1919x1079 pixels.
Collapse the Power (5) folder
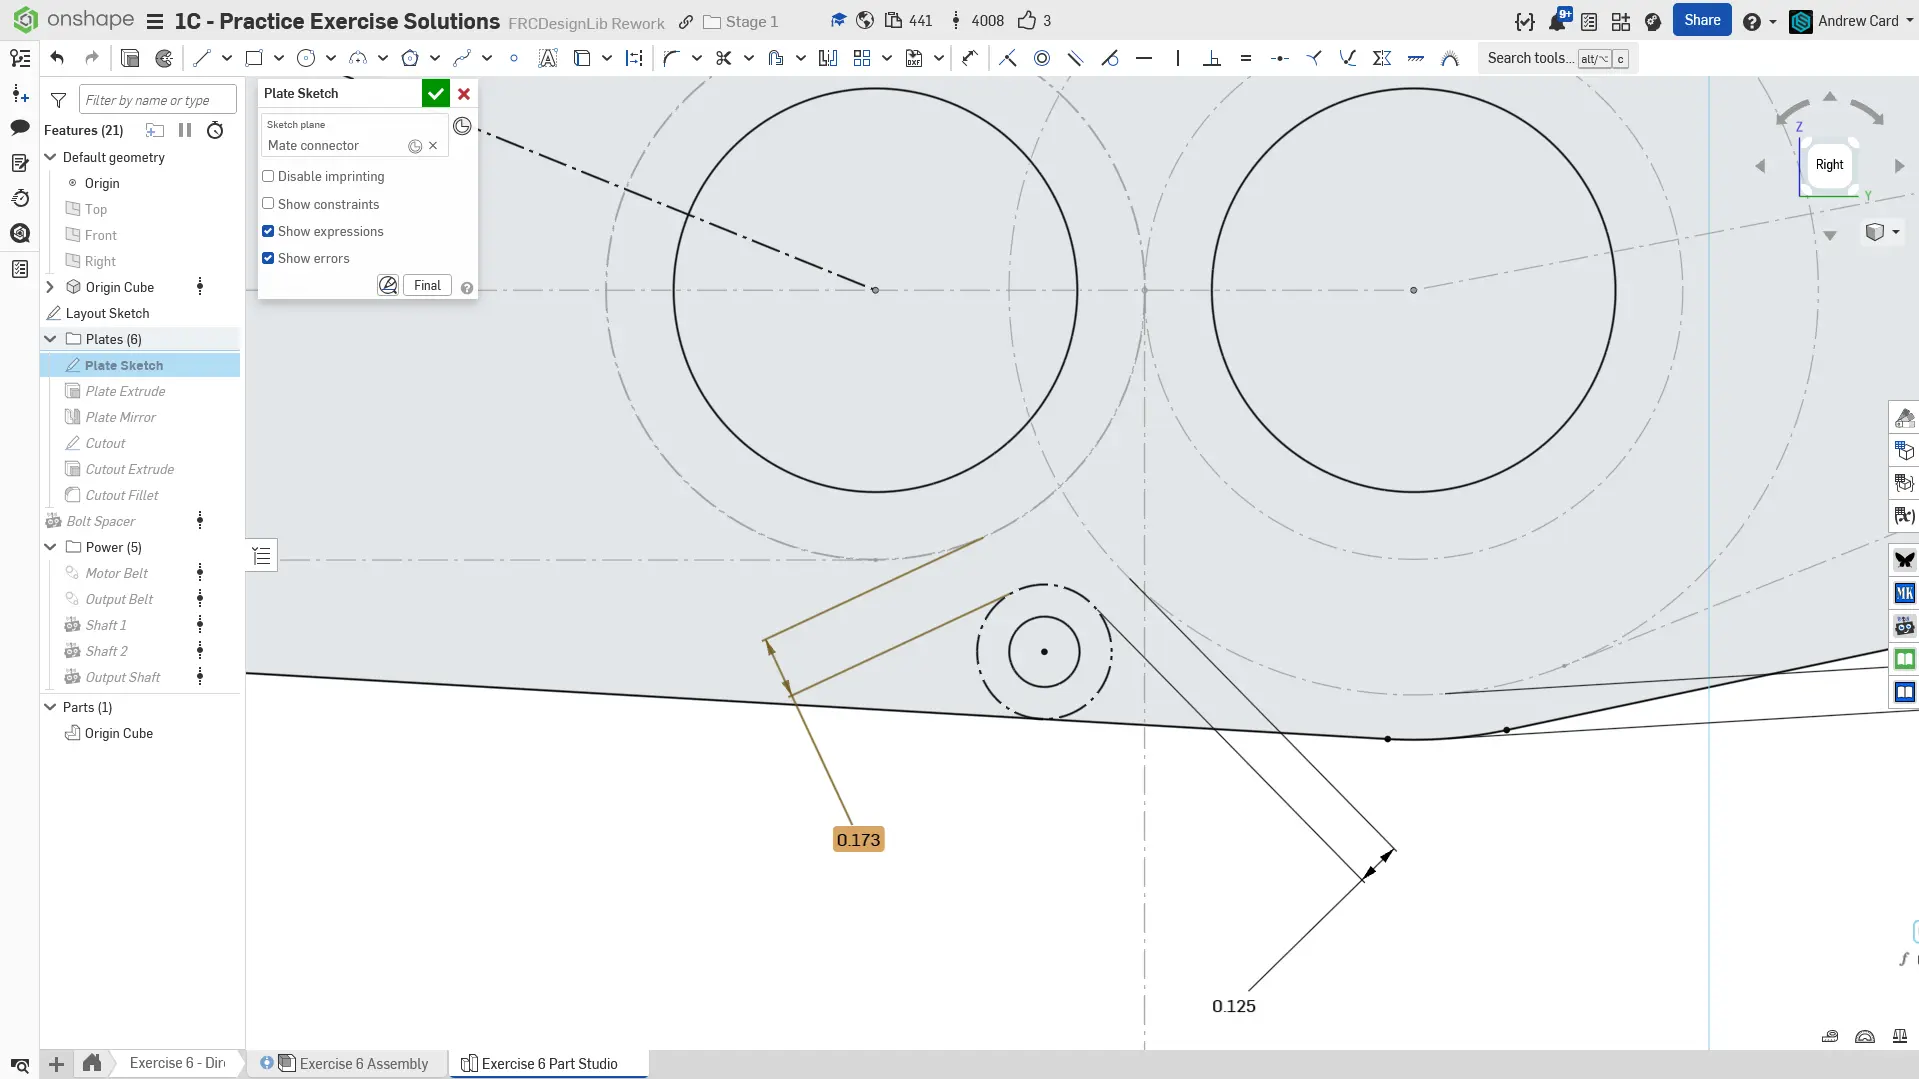50,547
